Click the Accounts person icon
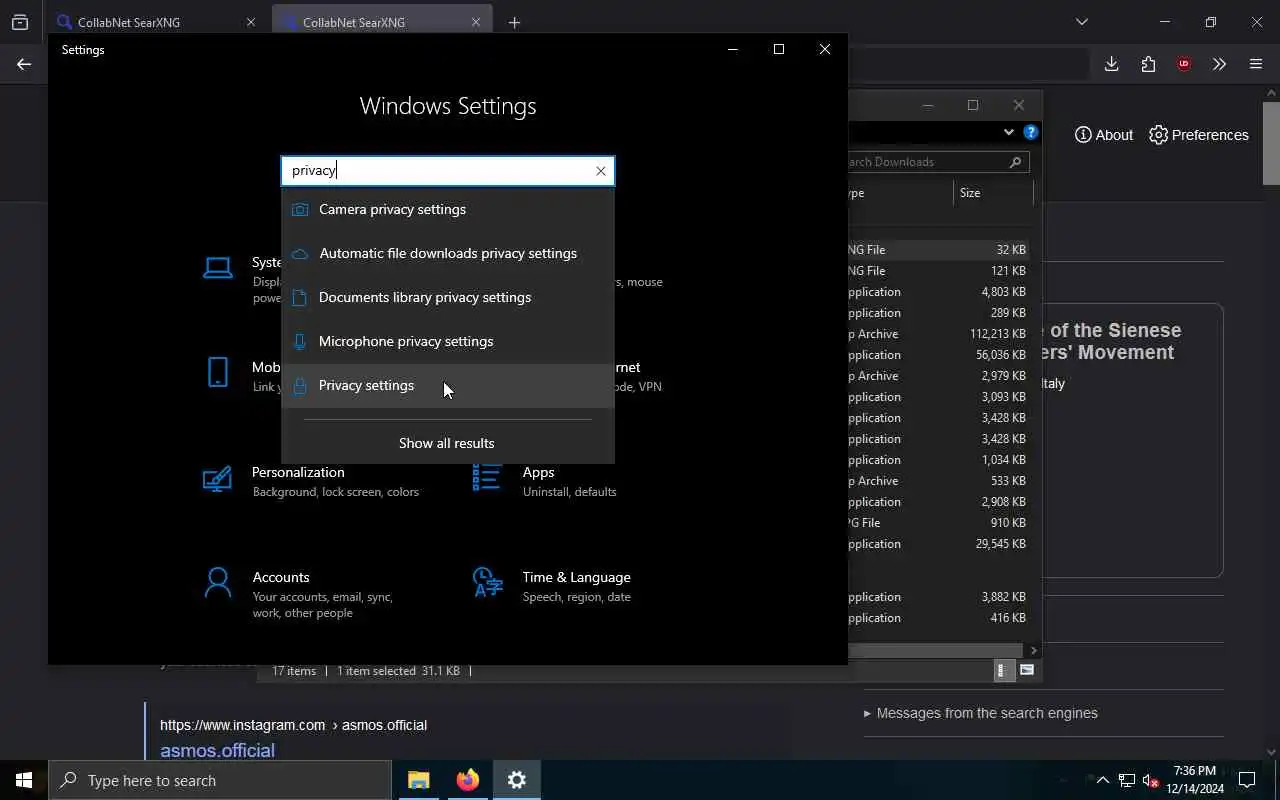This screenshot has width=1280, height=800. point(217,582)
